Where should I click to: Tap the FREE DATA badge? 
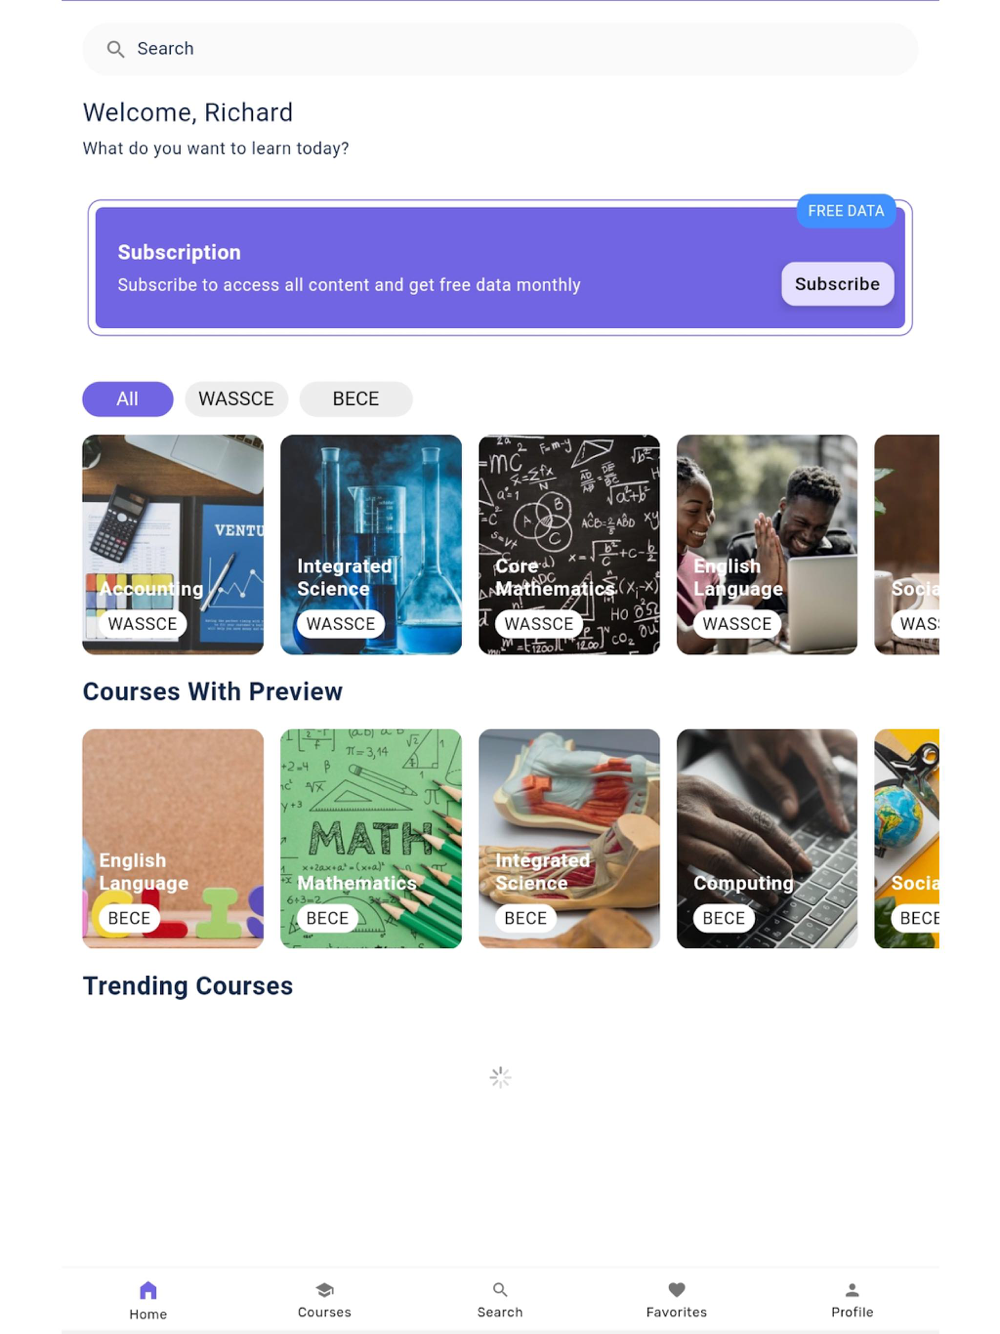[x=846, y=211]
